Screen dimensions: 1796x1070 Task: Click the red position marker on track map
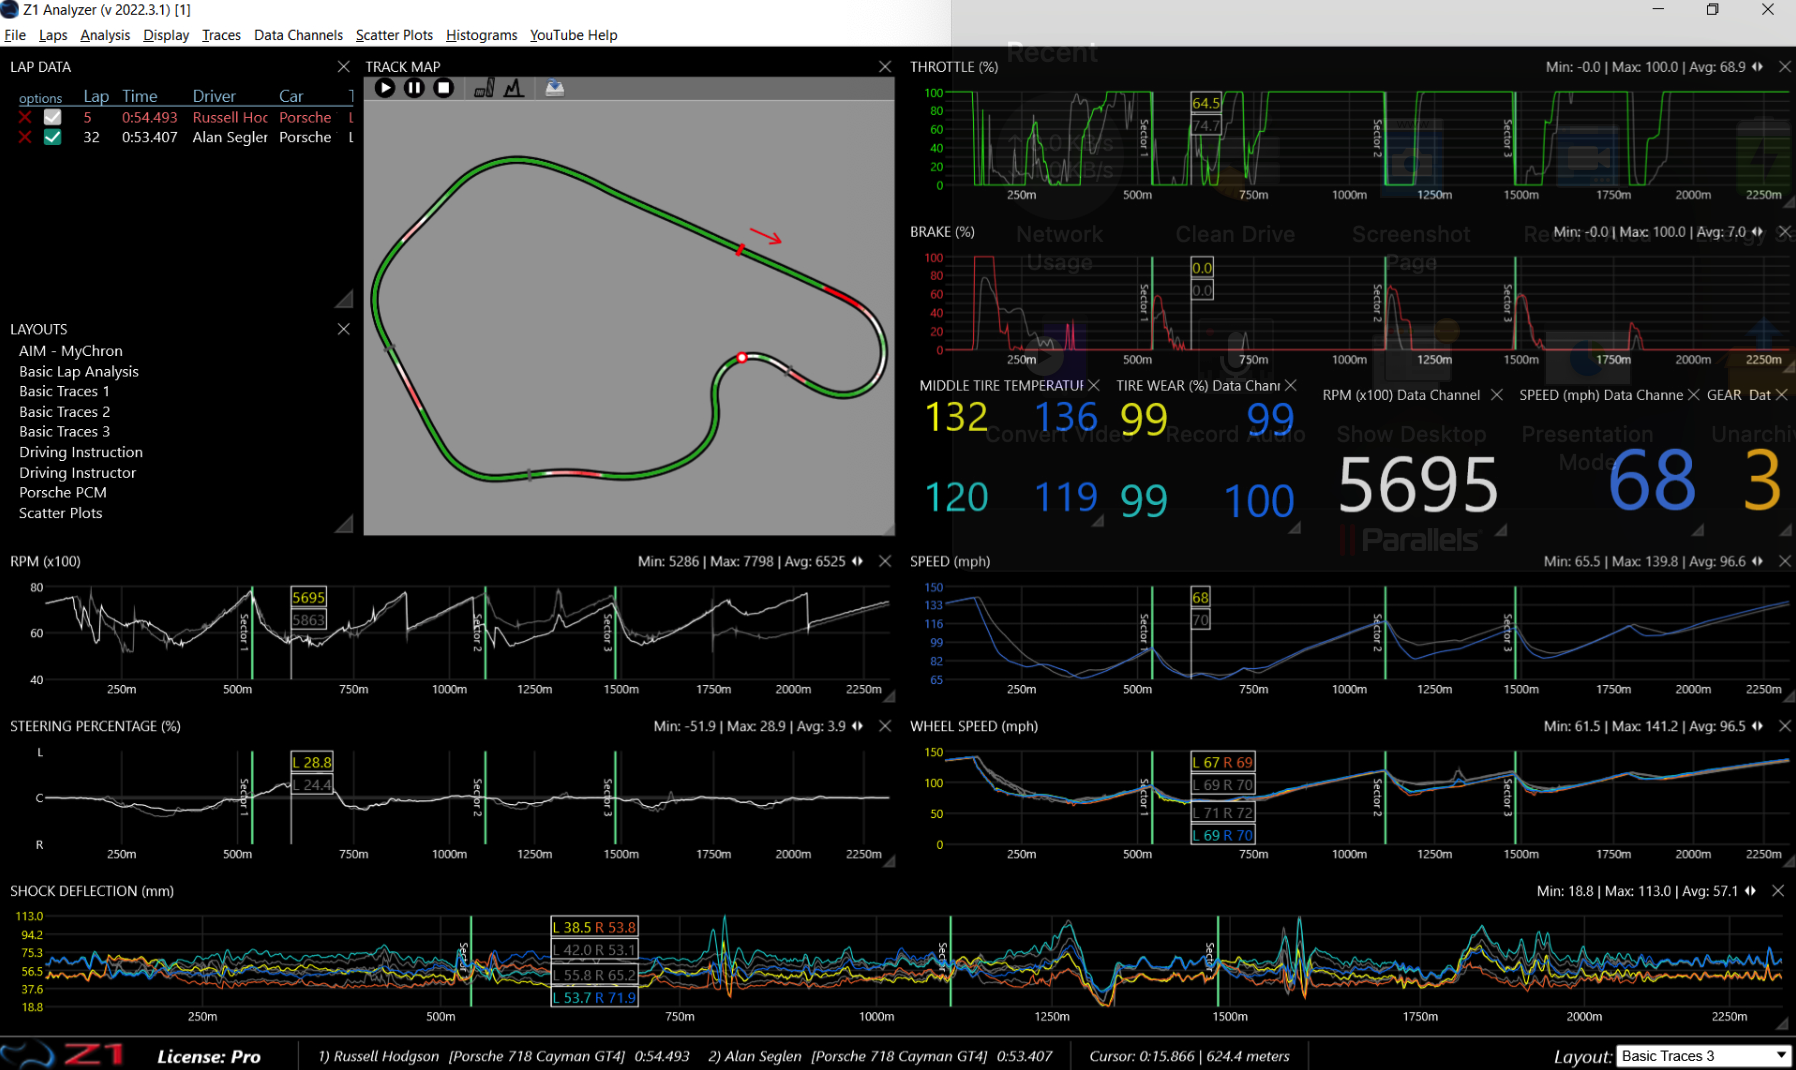click(x=742, y=357)
